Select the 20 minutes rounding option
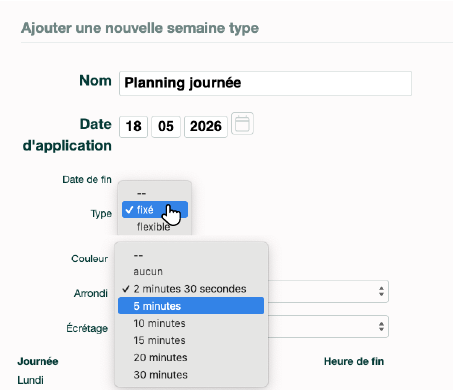The image size is (453, 391). [191, 357]
